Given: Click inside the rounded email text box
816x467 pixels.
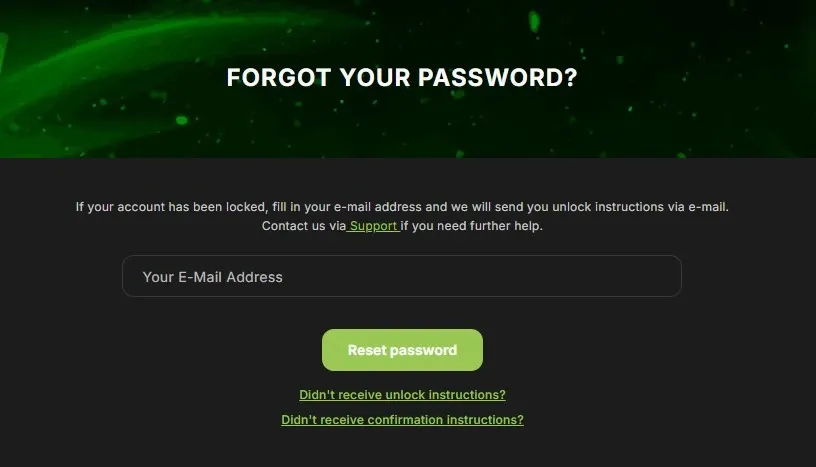Looking at the screenshot, I should pos(402,276).
